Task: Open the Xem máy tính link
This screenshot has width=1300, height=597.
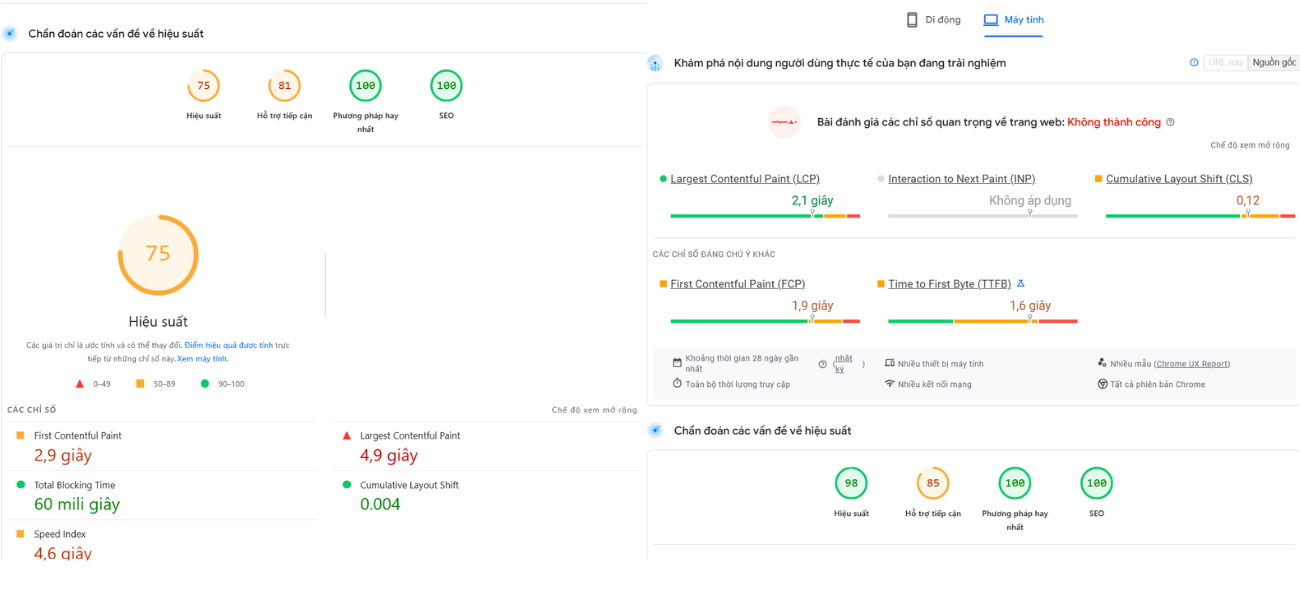Action: (x=202, y=358)
